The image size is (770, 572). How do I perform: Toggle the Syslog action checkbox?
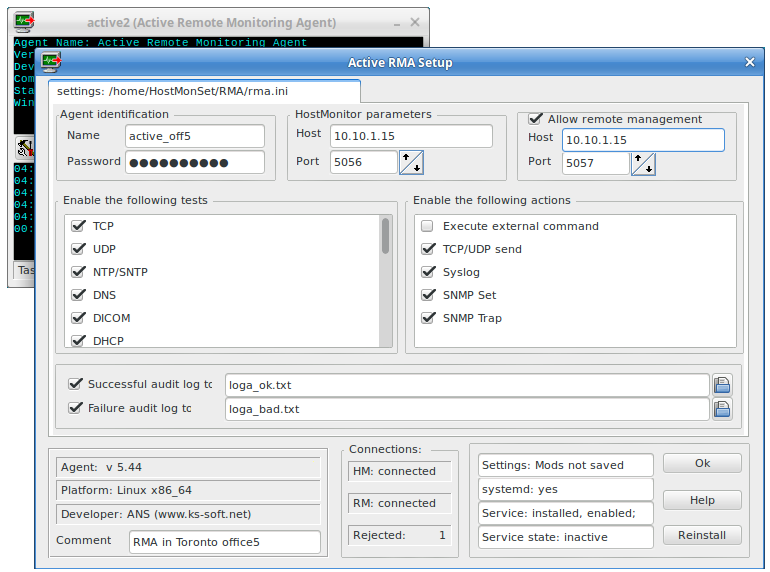pyautogui.click(x=428, y=272)
